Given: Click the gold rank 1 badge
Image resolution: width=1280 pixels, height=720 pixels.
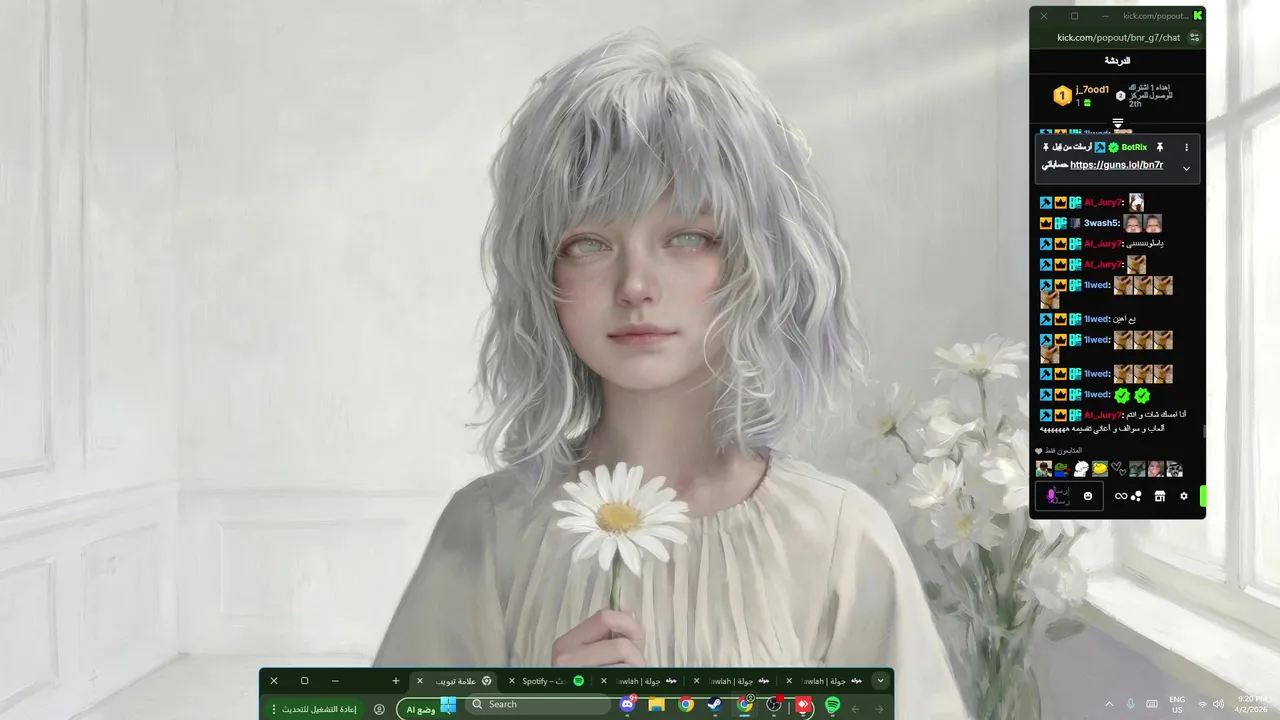Looking at the screenshot, I should 1062,96.
